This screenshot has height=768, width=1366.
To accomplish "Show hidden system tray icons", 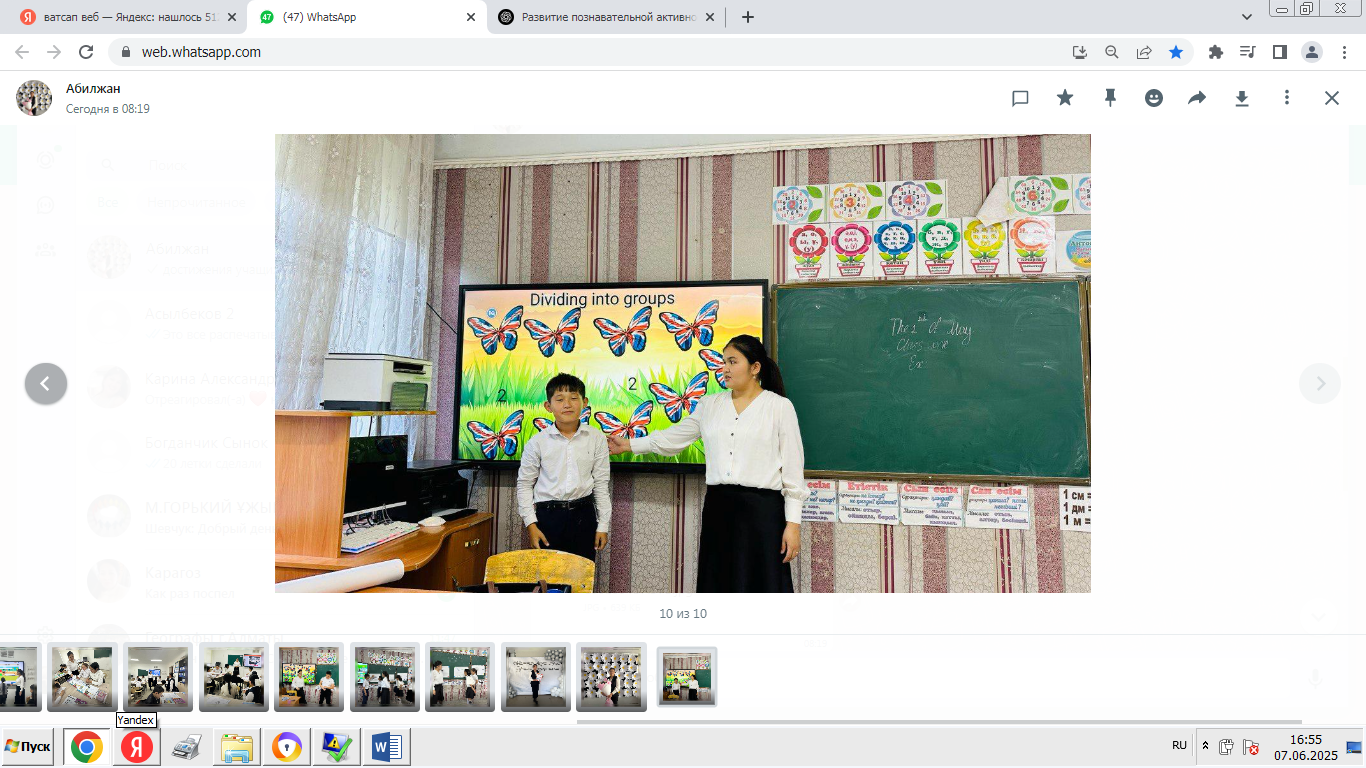I will [x=1205, y=746].
